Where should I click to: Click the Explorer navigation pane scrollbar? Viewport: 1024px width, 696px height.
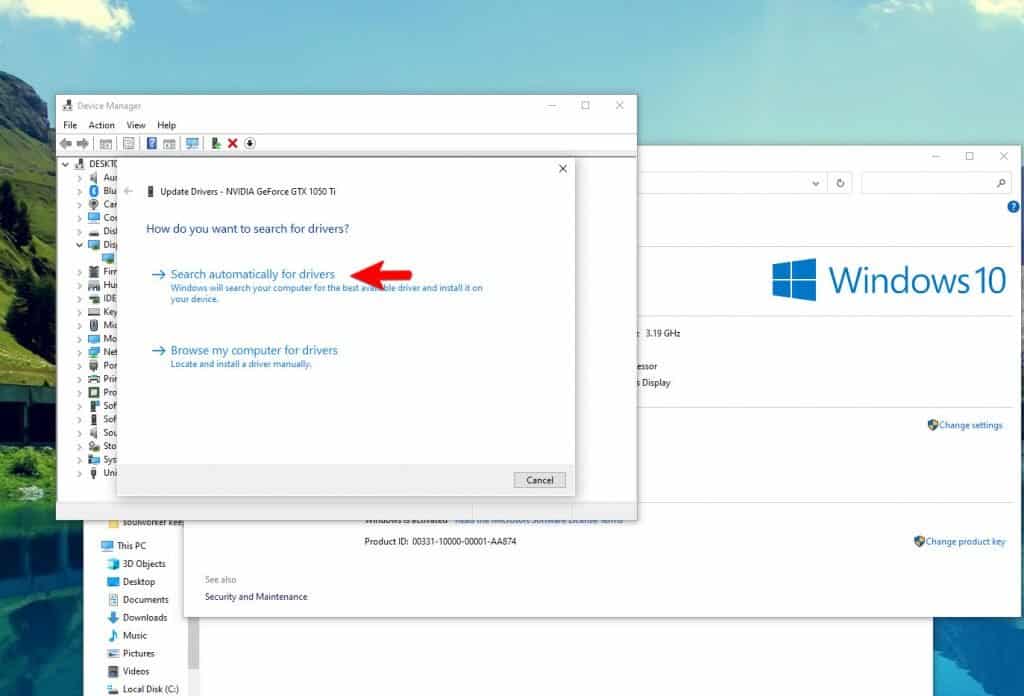(x=193, y=643)
